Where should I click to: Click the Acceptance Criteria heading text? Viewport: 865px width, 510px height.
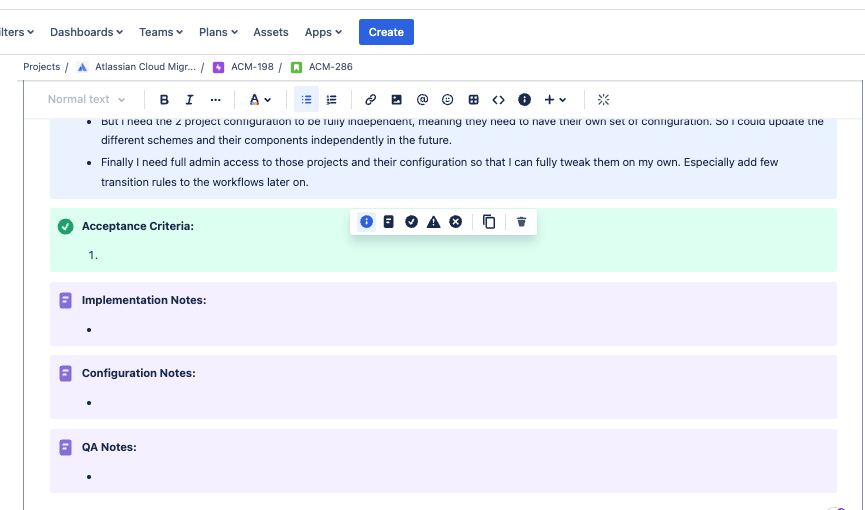pos(138,226)
